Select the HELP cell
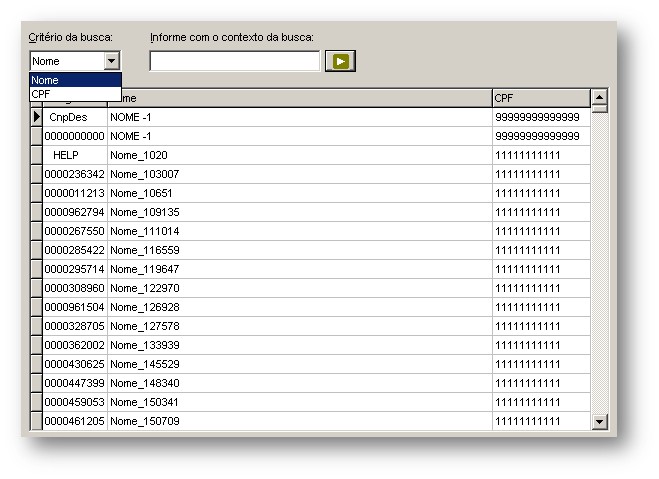Screen dimensions: 659x479 coord(75,155)
